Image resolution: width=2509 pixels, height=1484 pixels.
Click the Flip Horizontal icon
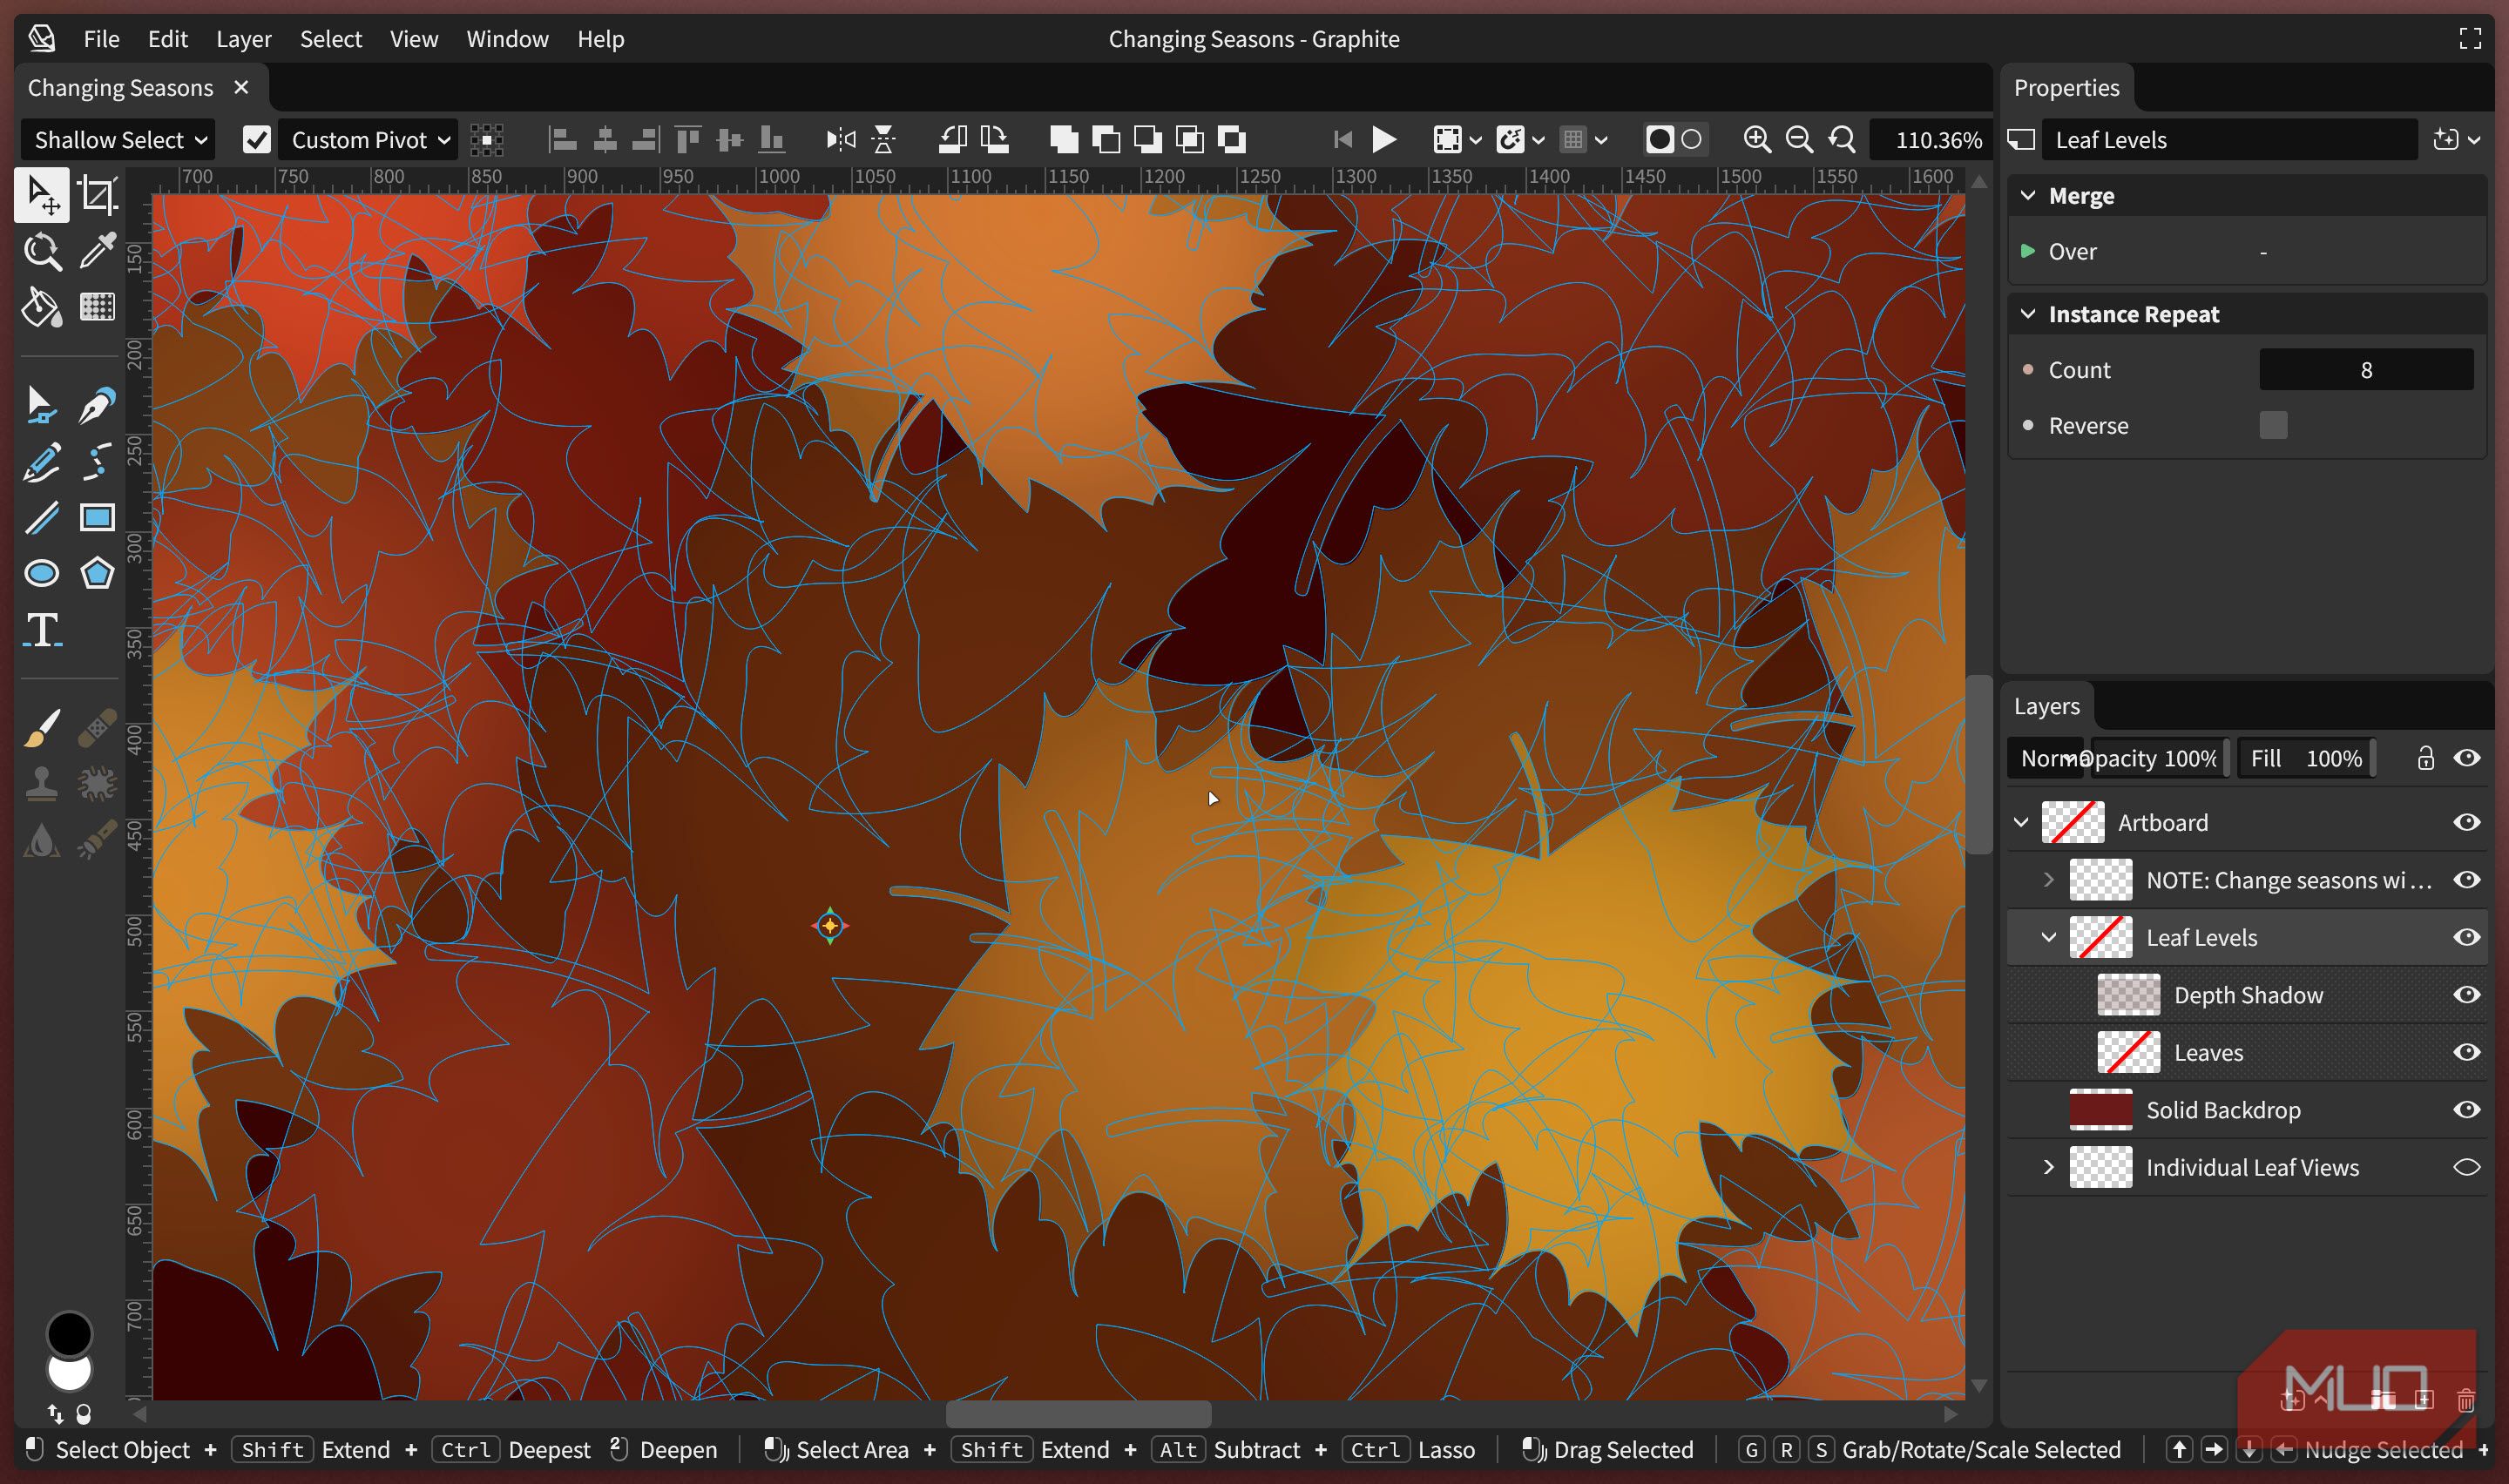coord(841,140)
